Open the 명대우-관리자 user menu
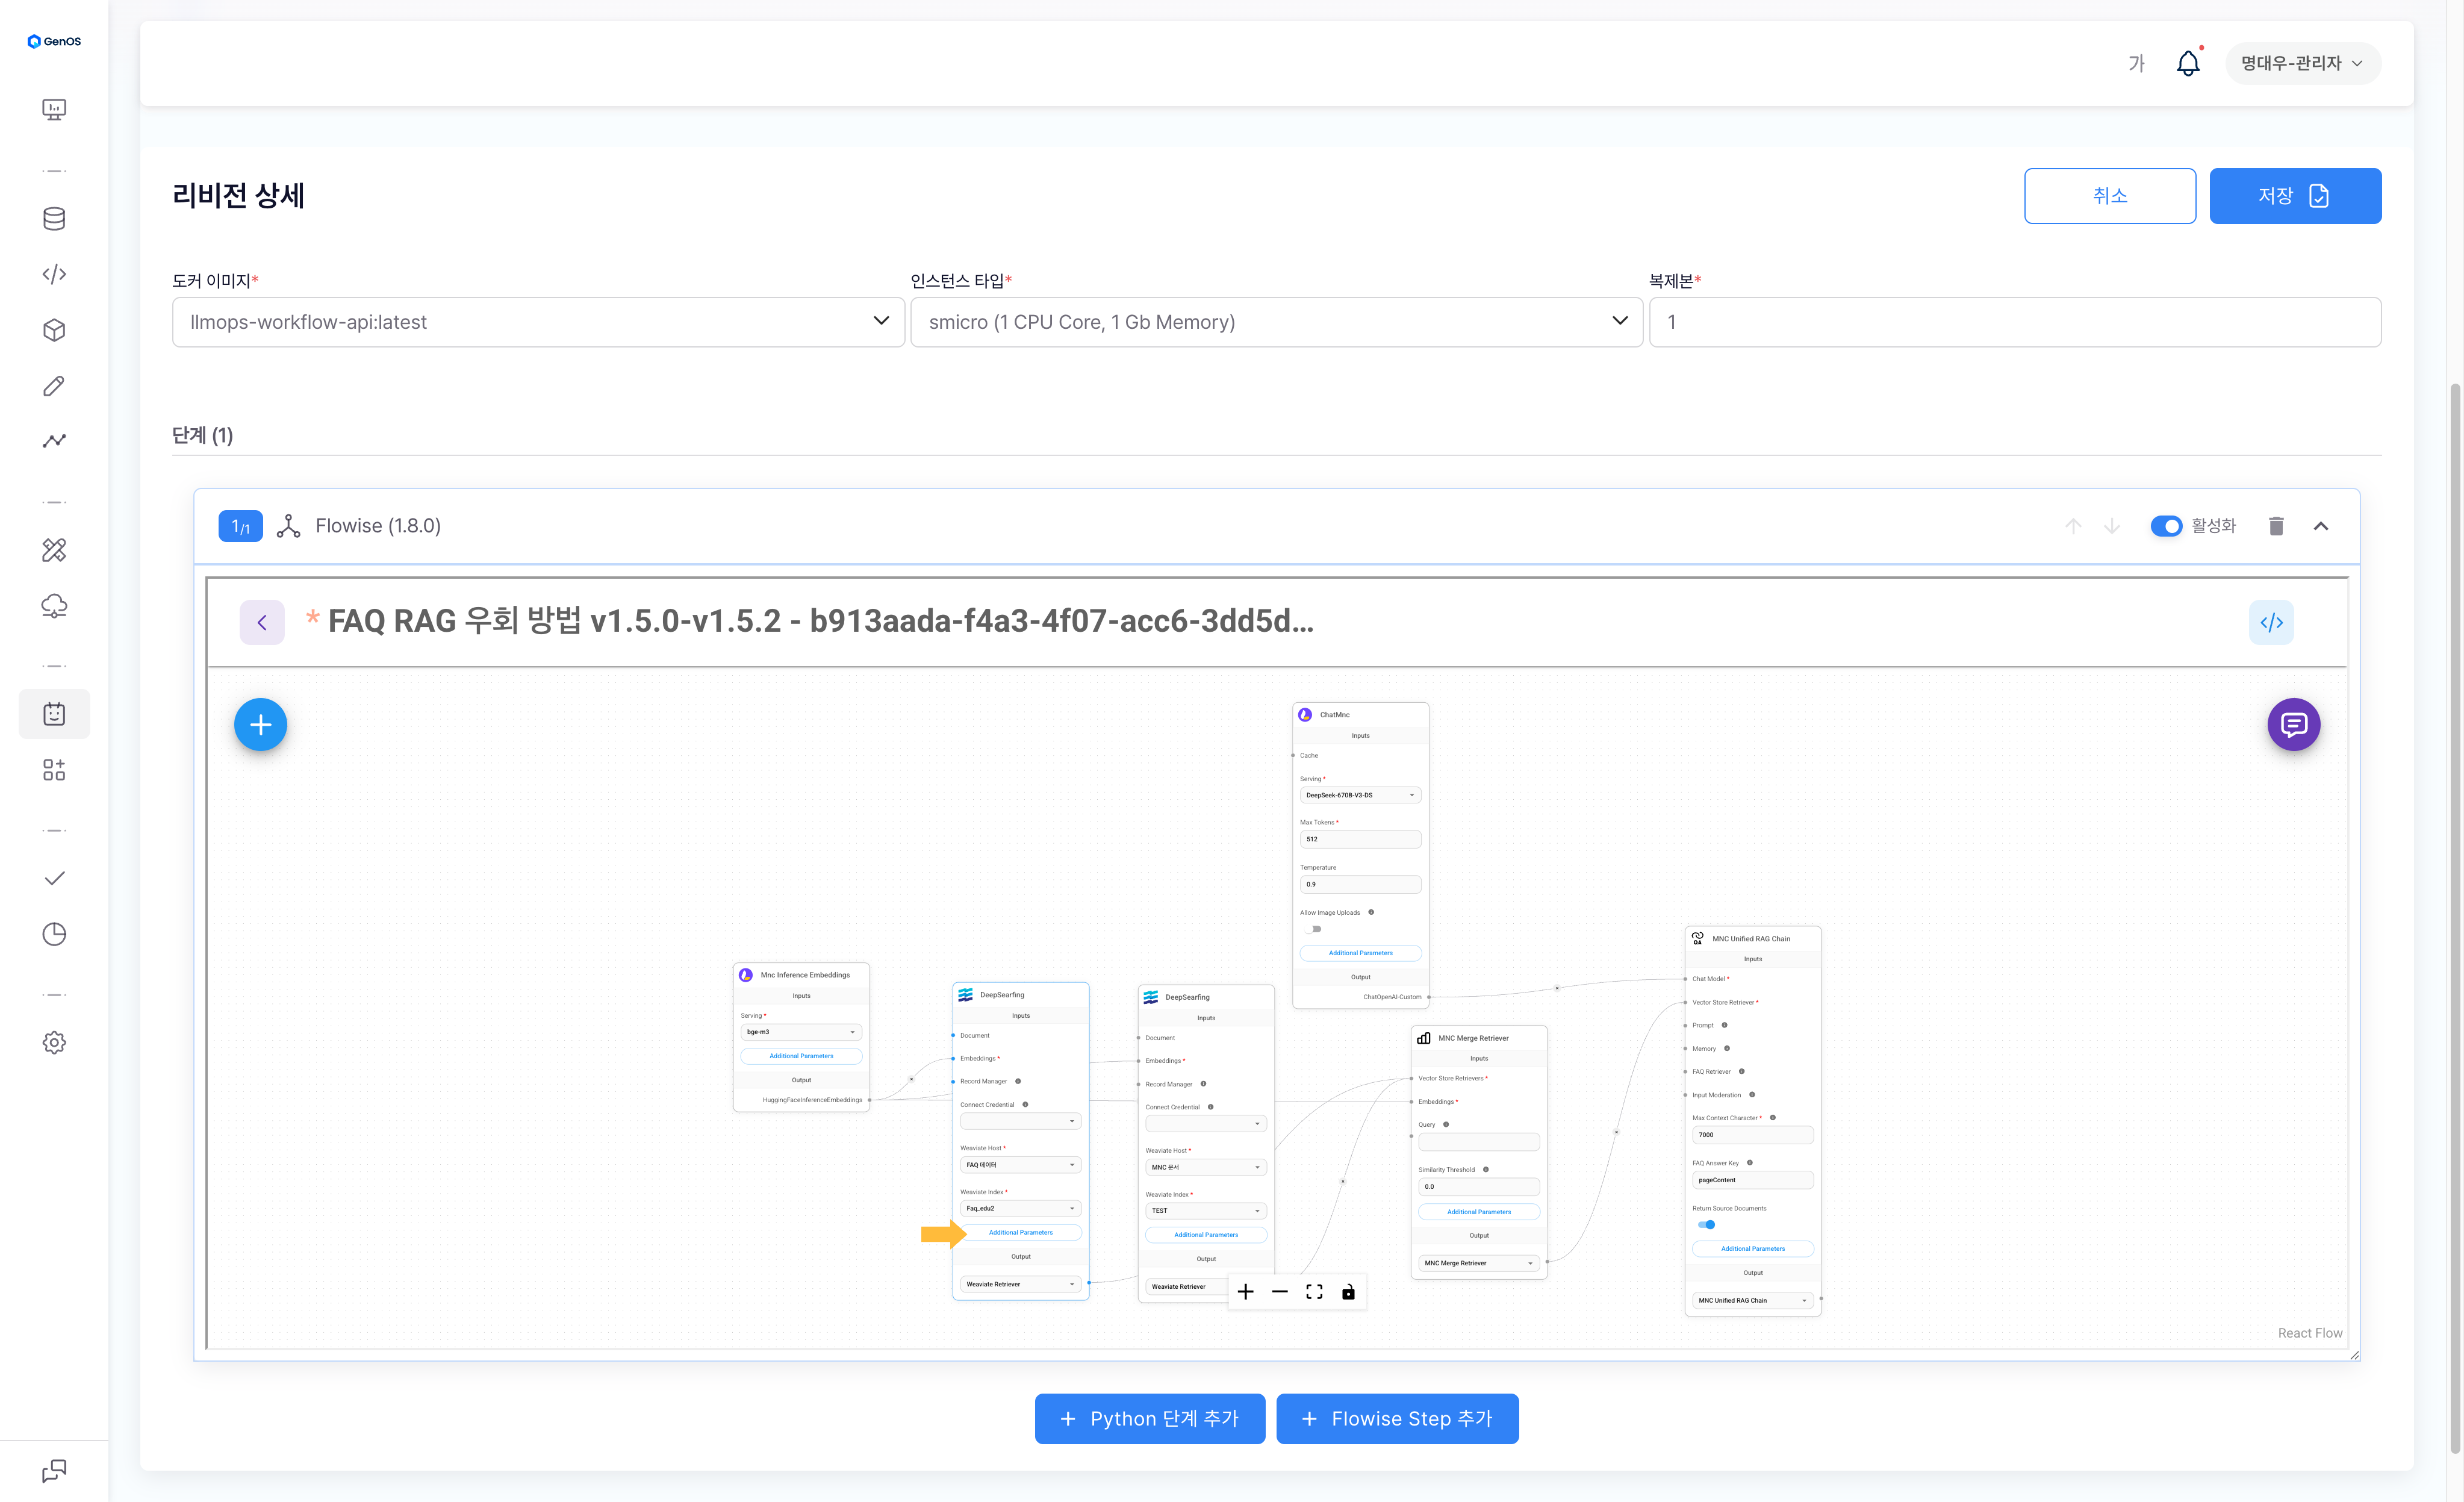This screenshot has height=1502, width=2464. click(2301, 63)
